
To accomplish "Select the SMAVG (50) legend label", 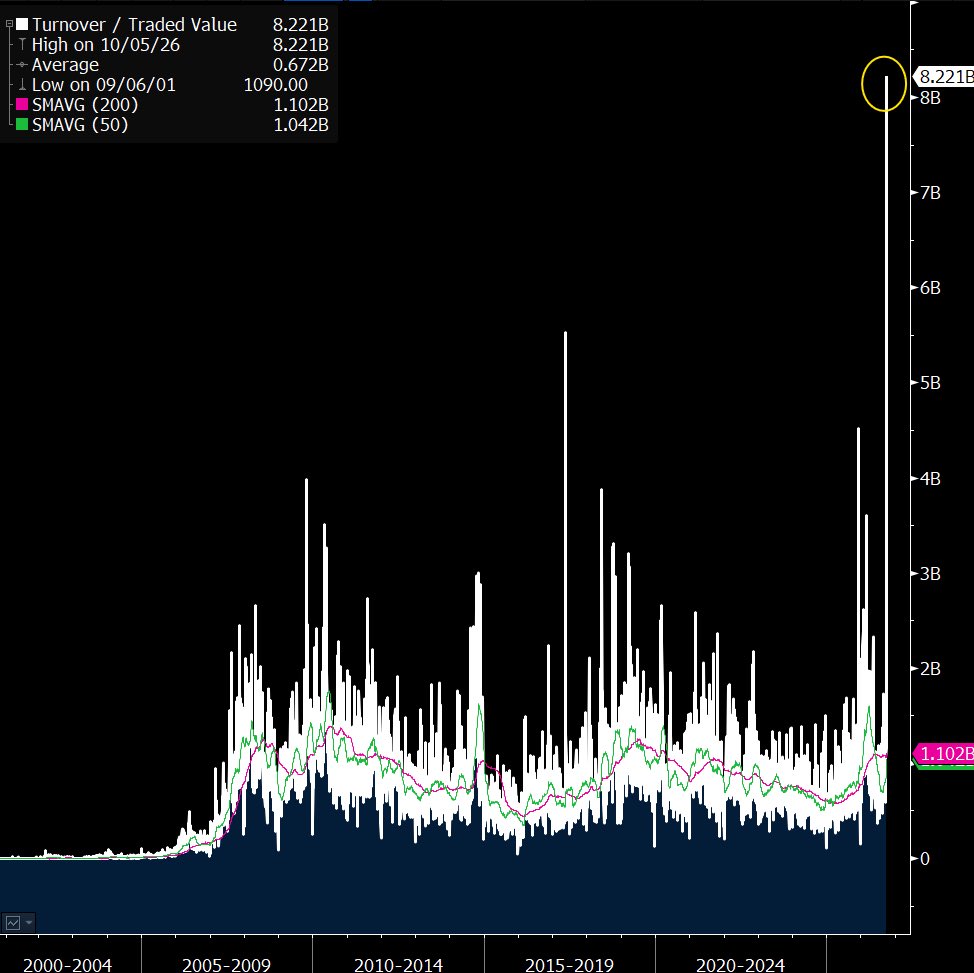I will click(x=80, y=124).
